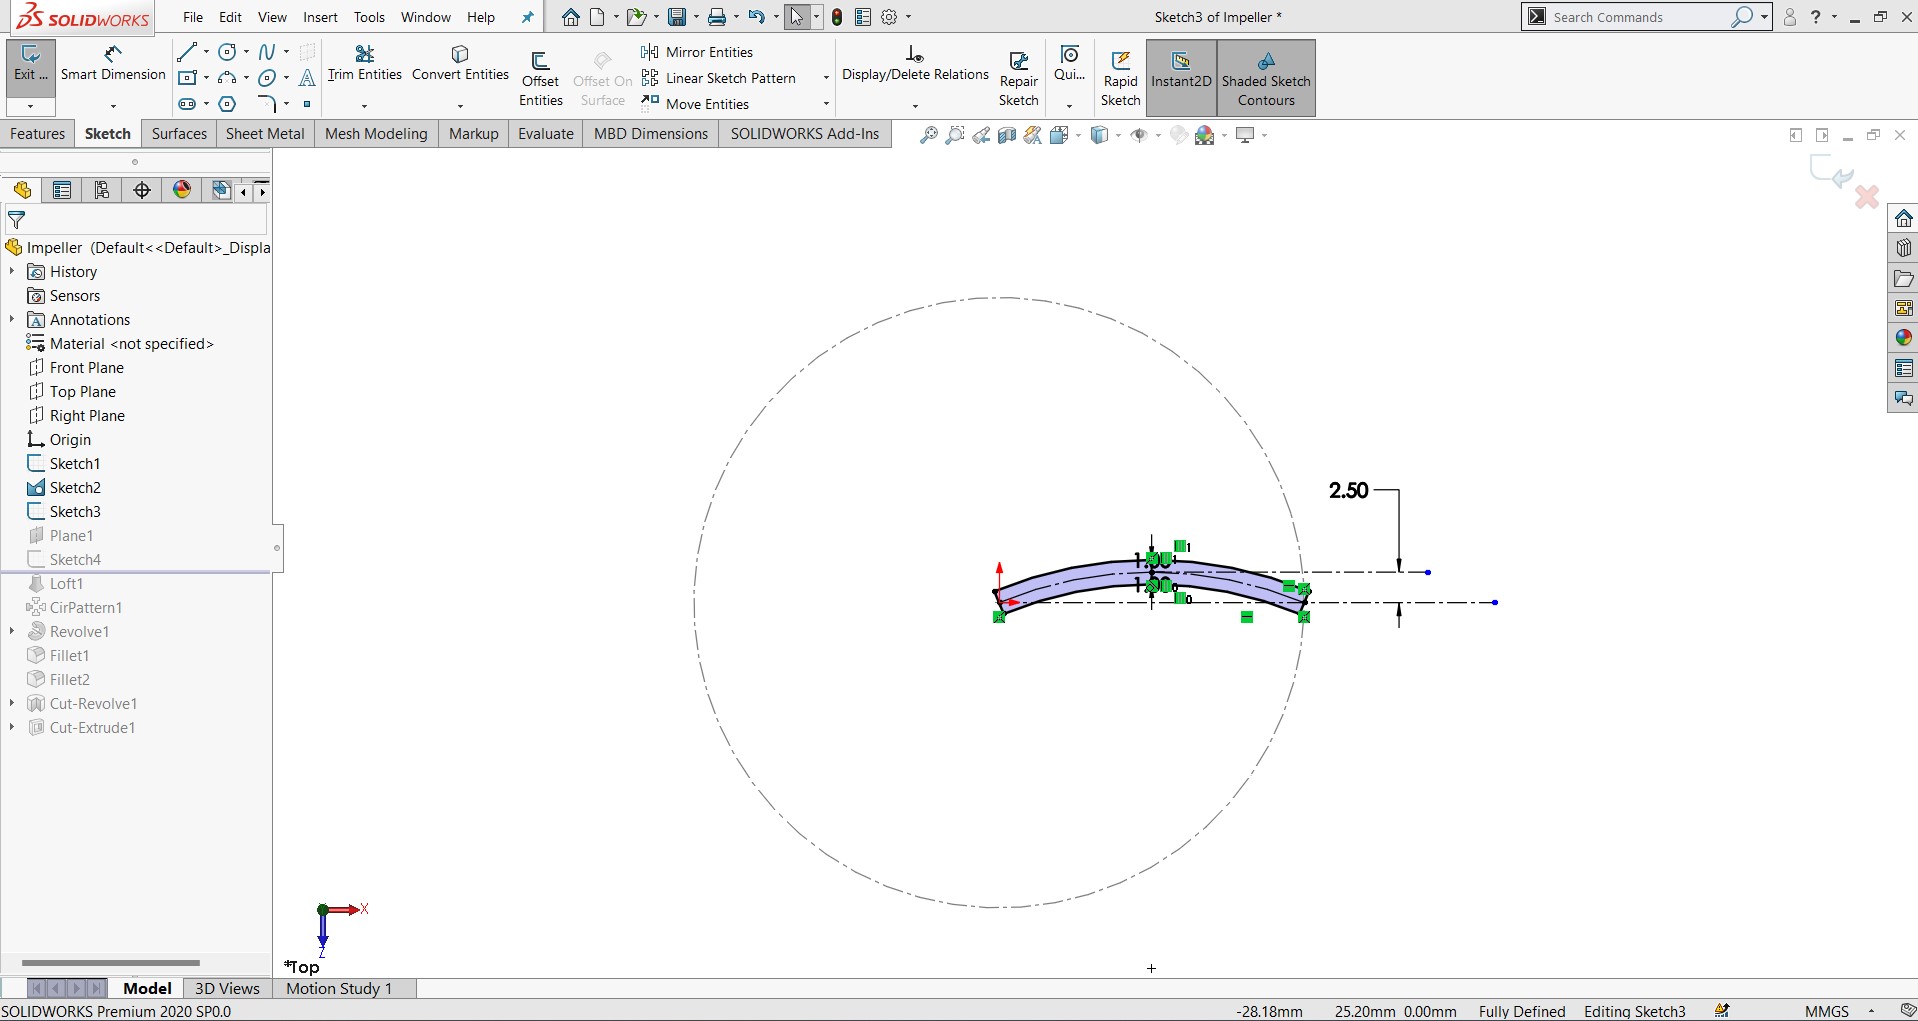
Task: Select the Line sketch tool
Action: pyautogui.click(x=186, y=52)
